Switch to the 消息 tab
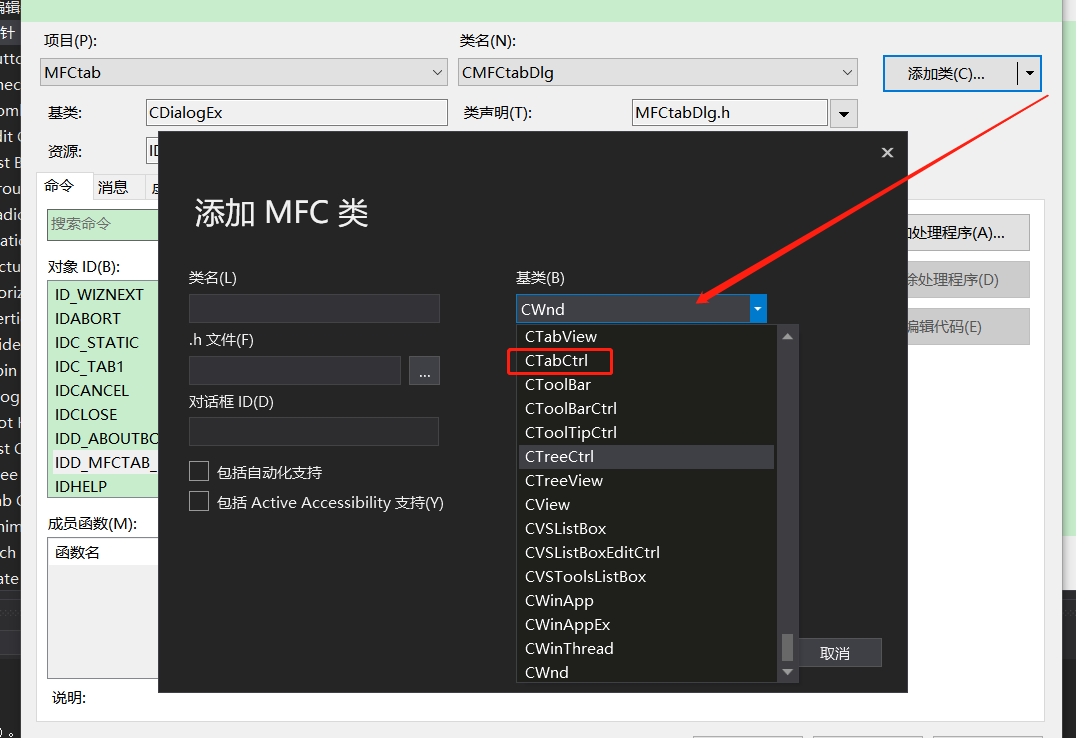This screenshot has width=1076, height=738. point(115,186)
